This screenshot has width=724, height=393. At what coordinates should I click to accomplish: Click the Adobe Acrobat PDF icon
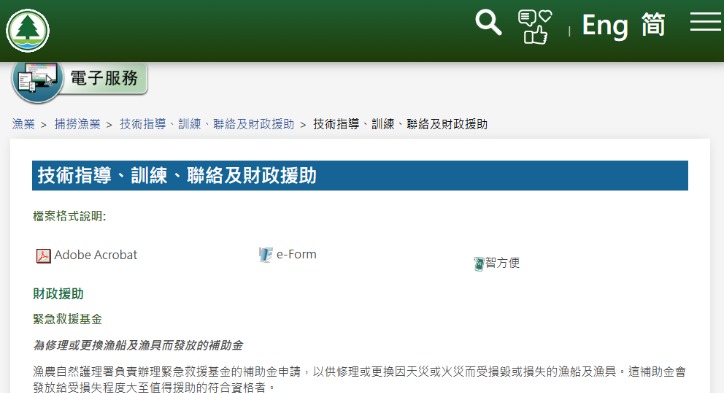pos(43,255)
